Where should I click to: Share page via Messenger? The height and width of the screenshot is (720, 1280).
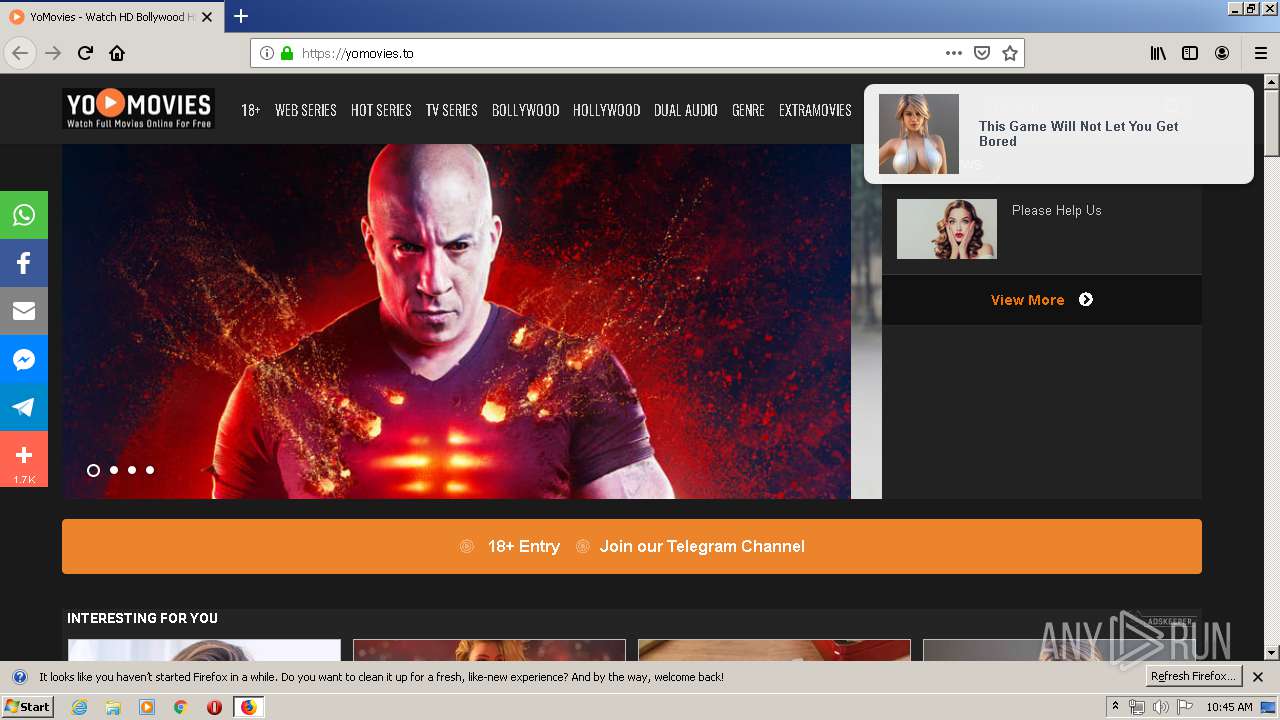24,359
